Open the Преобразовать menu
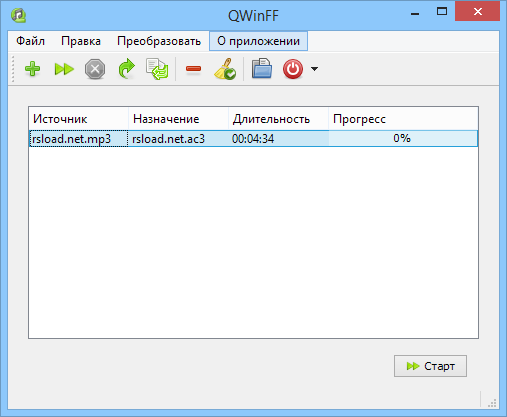 point(159,41)
